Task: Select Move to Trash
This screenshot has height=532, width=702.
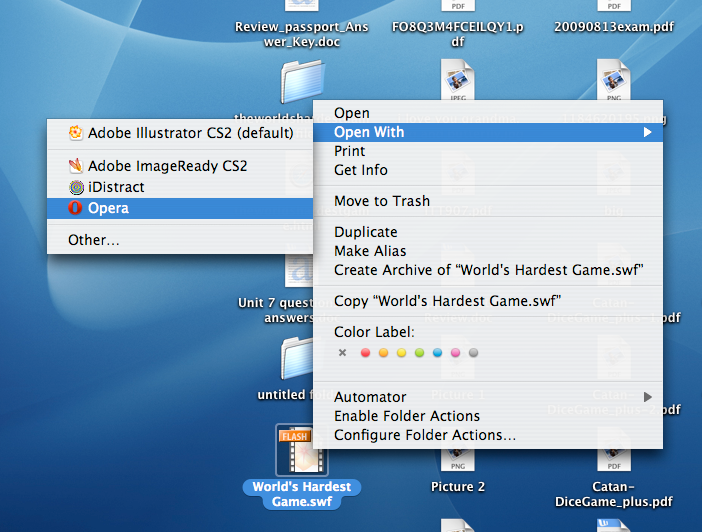Action: tap(488, 201)
